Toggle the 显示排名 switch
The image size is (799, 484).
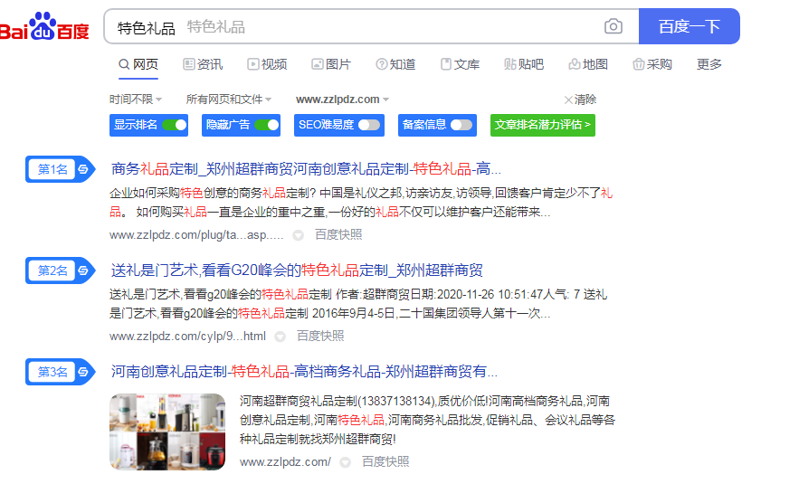(175, 125)
